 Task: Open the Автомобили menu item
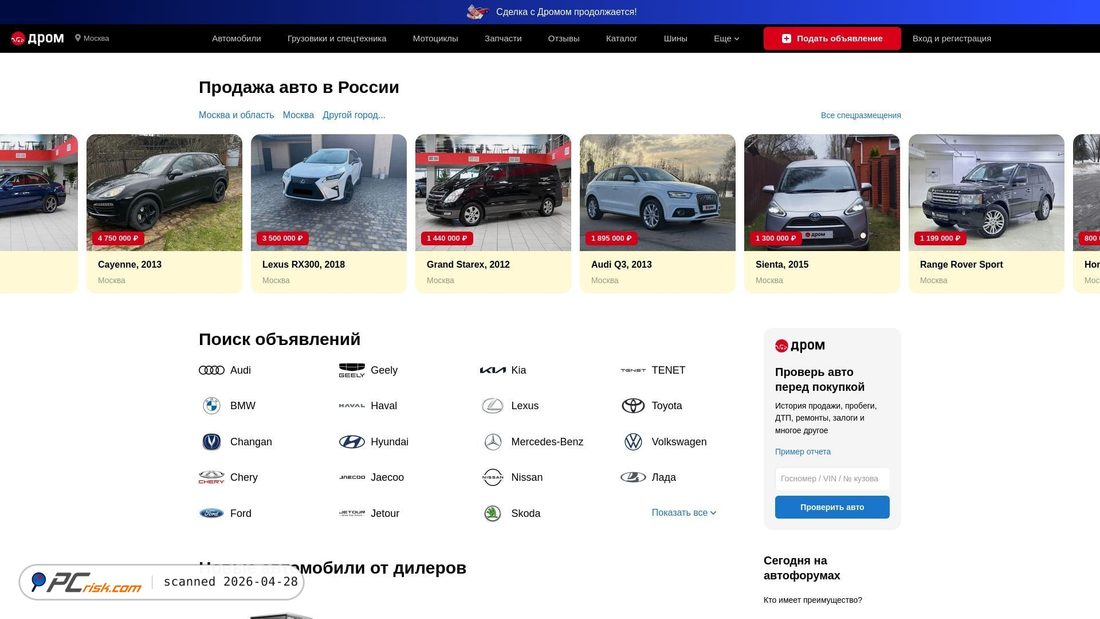pyautogui.click(x=236, y=39)
